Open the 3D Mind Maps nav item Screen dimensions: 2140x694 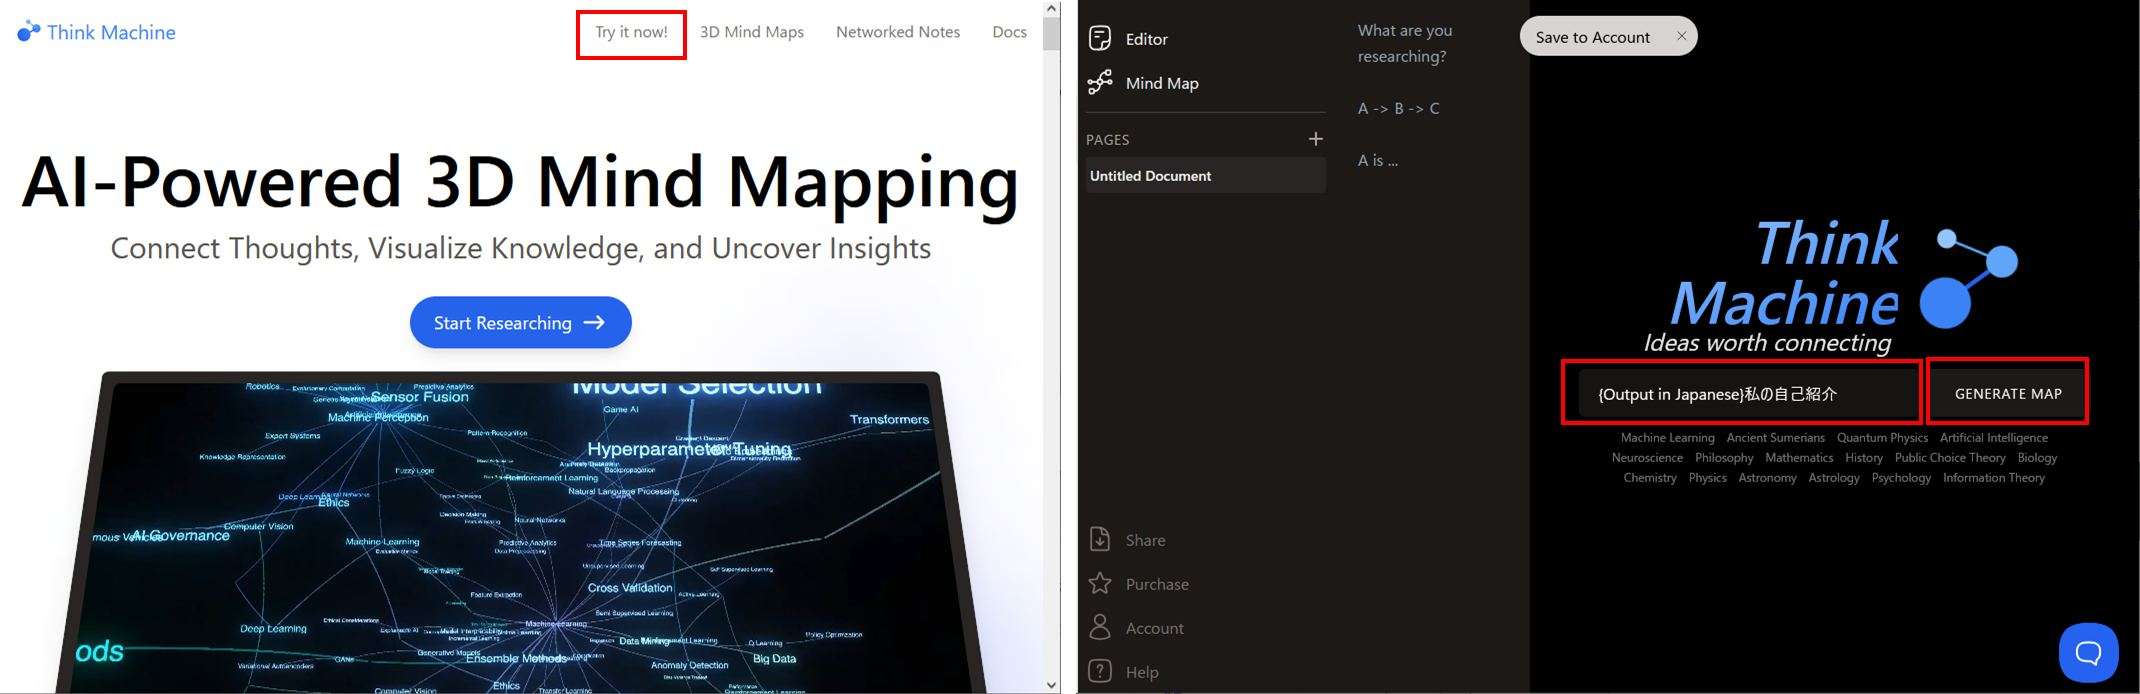752,32
